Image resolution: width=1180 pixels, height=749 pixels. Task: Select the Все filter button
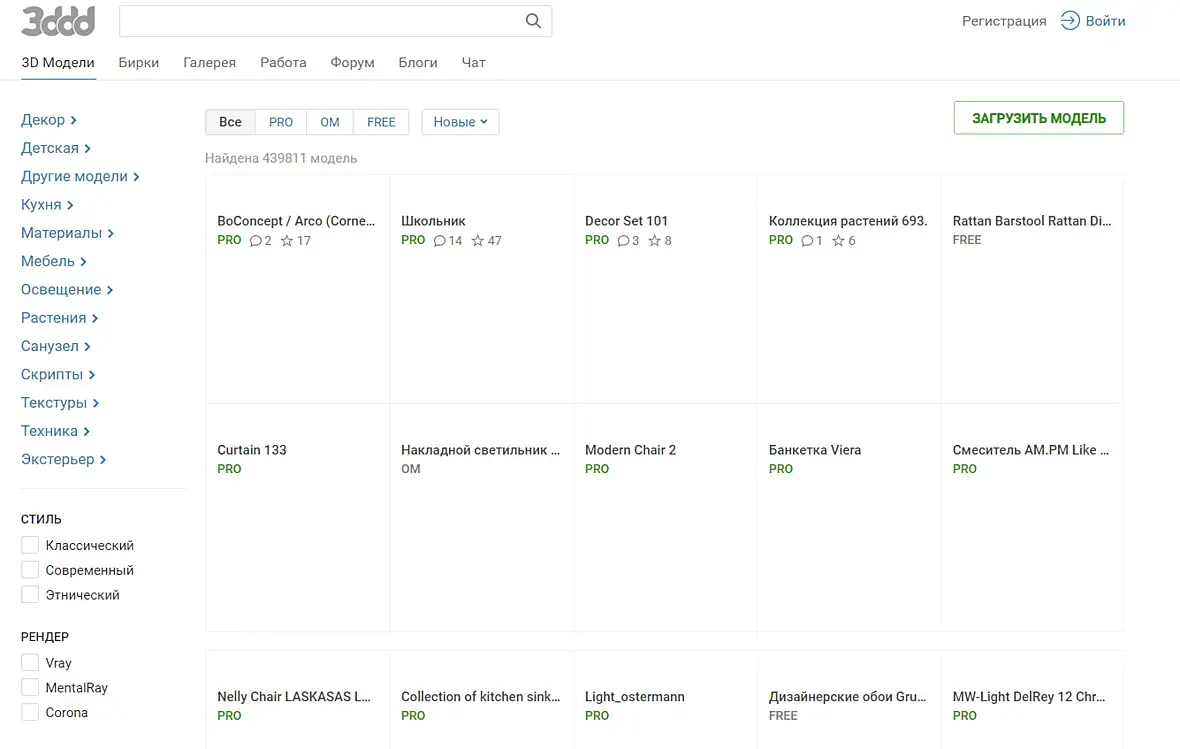230,122
